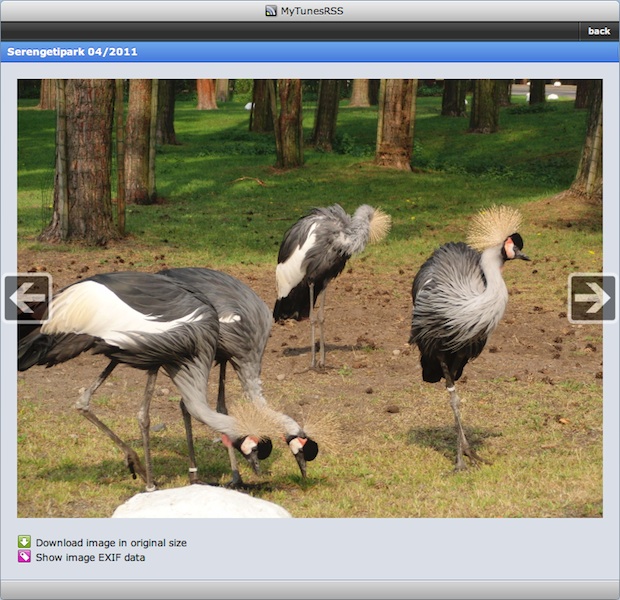This screenshot has height=600, width=620.
Task: Advance to the next photo with right arrow
Action: 592,297
